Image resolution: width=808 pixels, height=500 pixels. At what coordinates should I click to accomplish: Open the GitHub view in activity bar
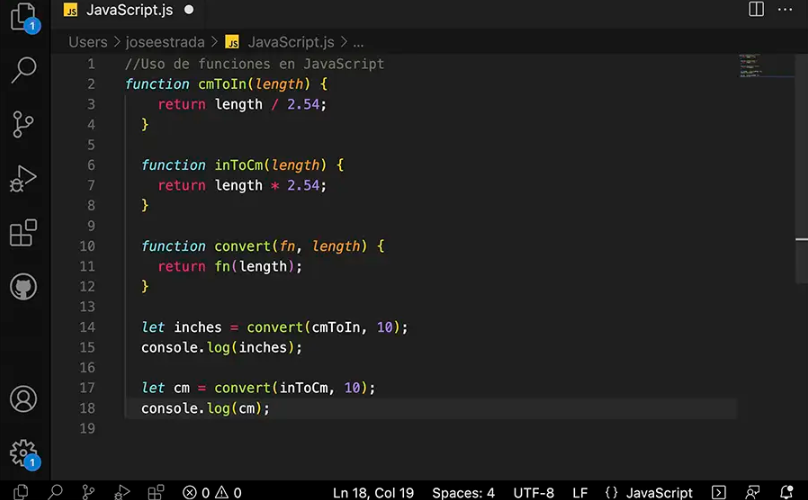click(x=23, y=287)
